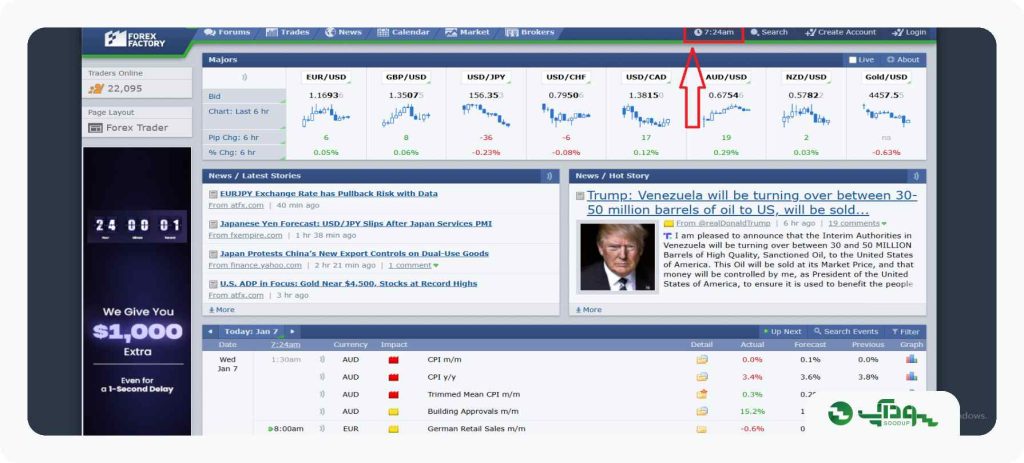Open the USD/CAD mini candlestick chart
This screenshot has height=463, width=1024.
646,116
